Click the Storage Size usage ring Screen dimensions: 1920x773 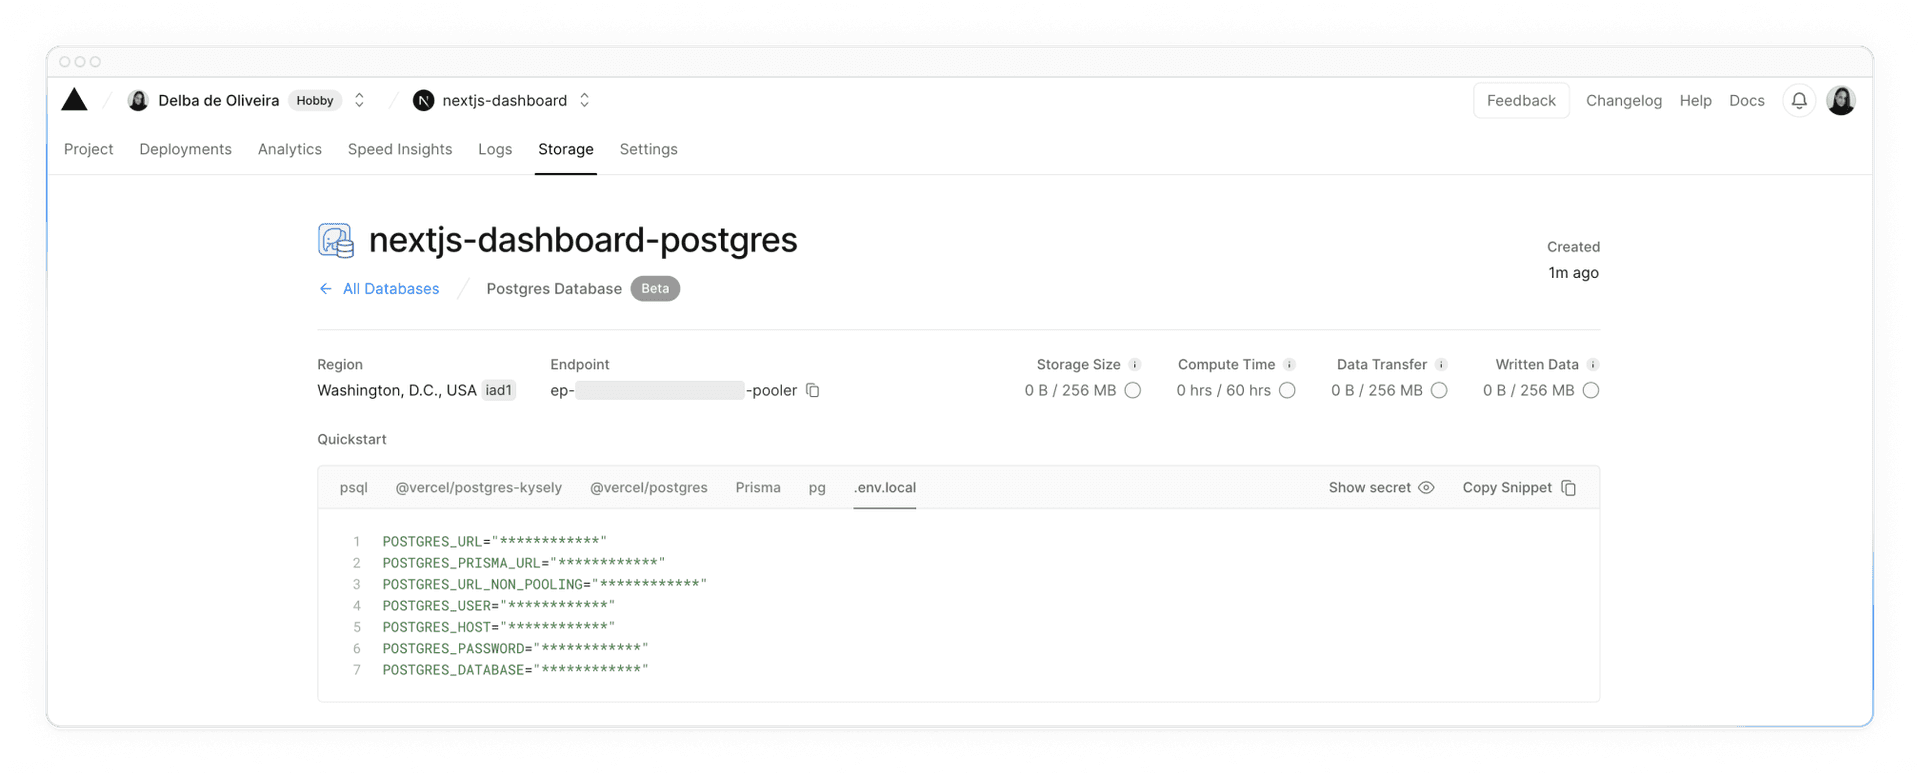click(x=1132, y=390)
